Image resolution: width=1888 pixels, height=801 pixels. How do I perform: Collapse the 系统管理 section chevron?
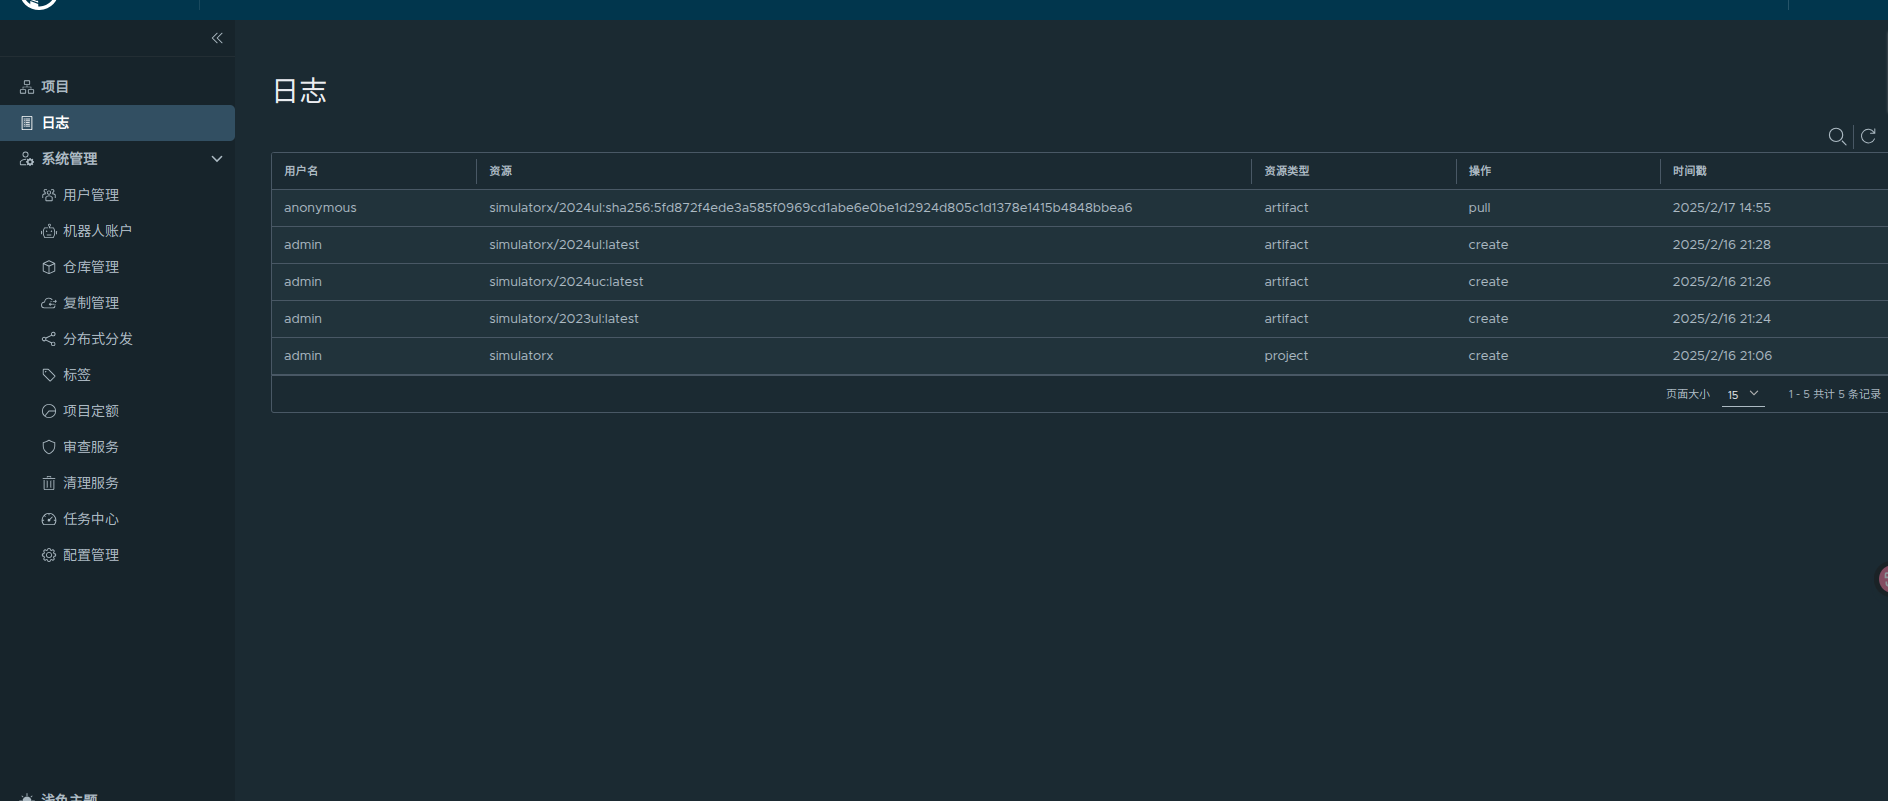(217, 159)
